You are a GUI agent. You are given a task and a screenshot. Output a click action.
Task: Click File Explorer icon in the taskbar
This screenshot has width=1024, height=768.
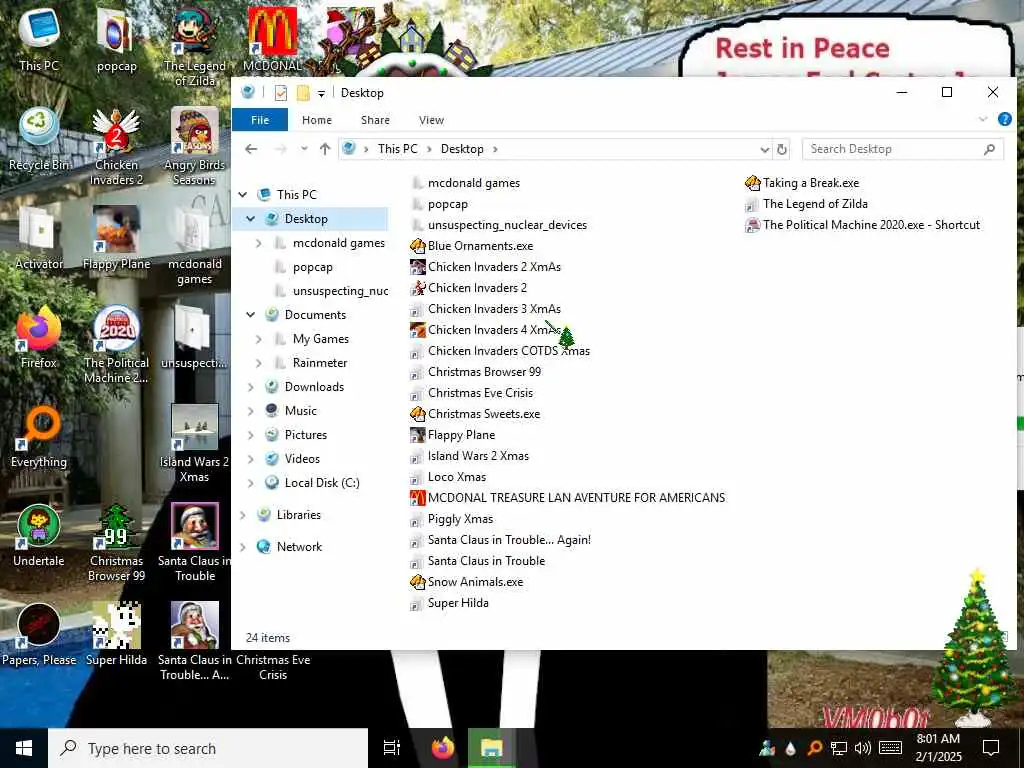491,748
